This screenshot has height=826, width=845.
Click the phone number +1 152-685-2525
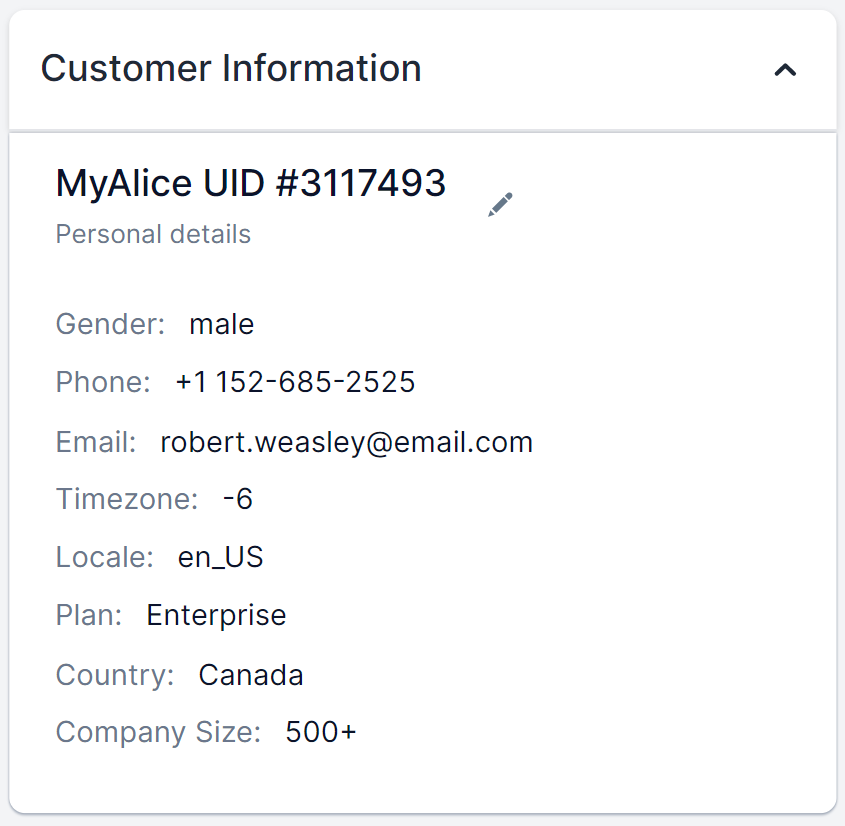pyautogui.click(x=295, y=382)
